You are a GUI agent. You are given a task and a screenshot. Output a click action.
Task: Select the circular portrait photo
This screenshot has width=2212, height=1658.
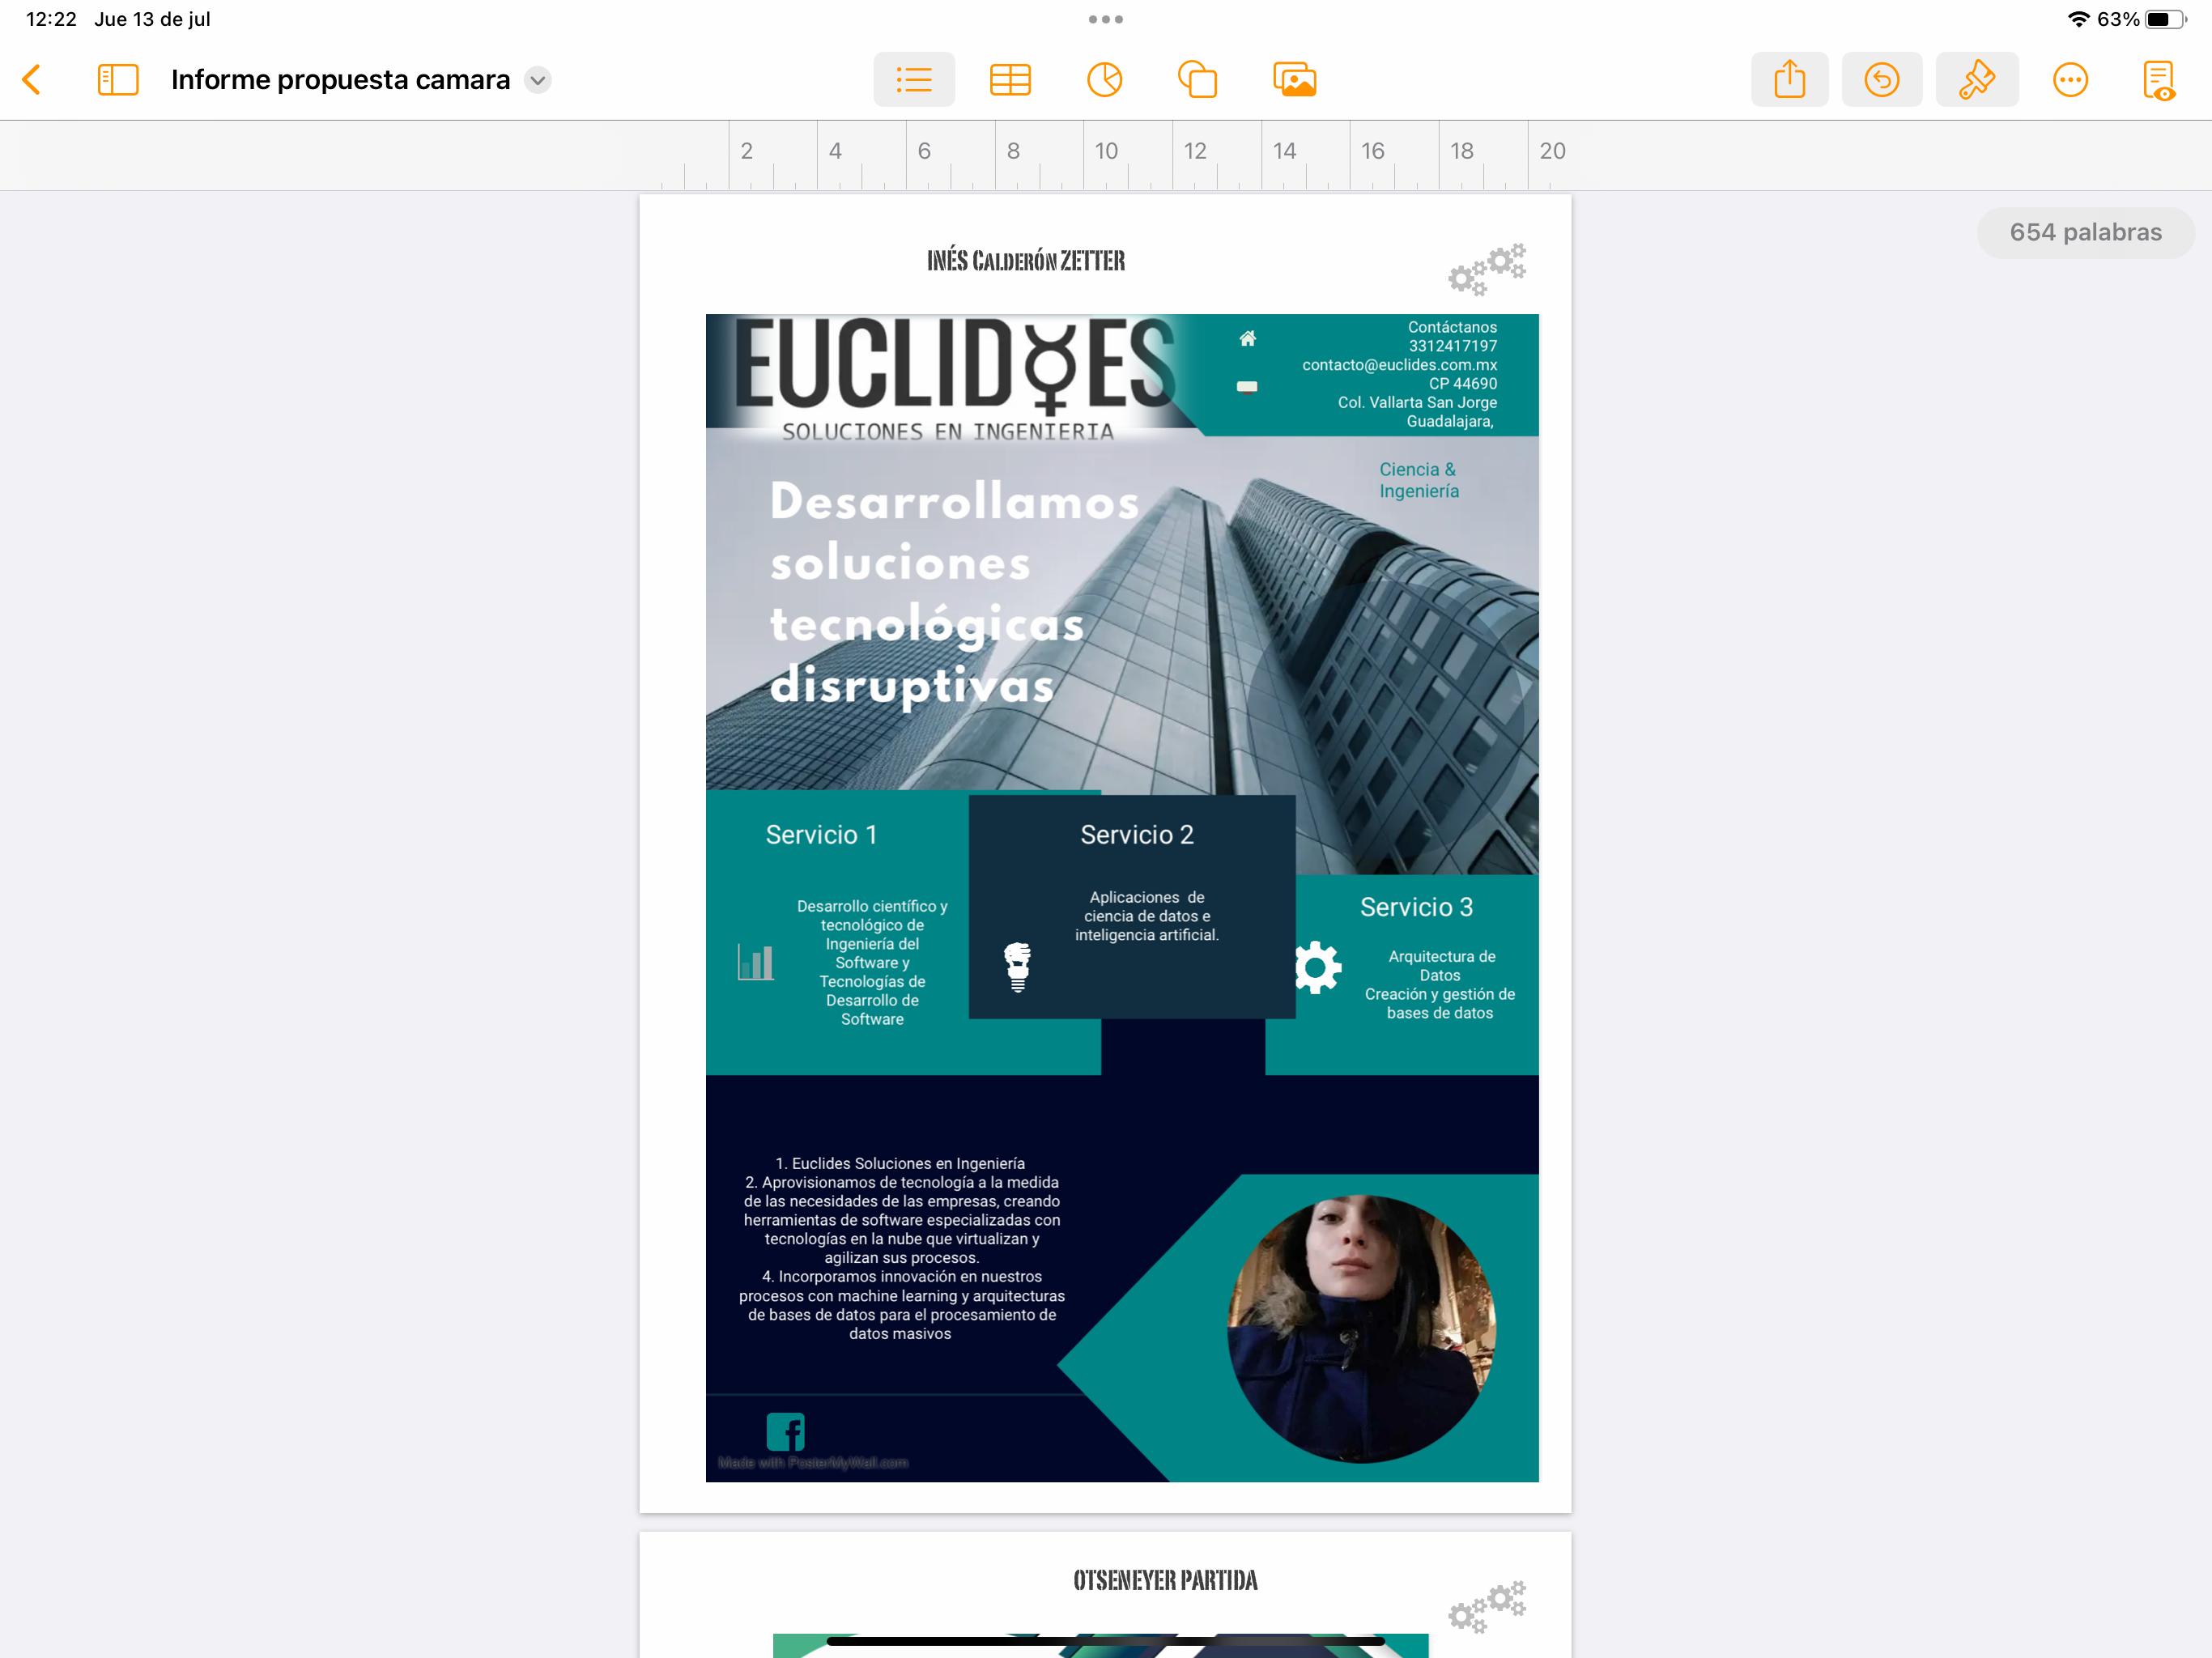[1361, 1328]
